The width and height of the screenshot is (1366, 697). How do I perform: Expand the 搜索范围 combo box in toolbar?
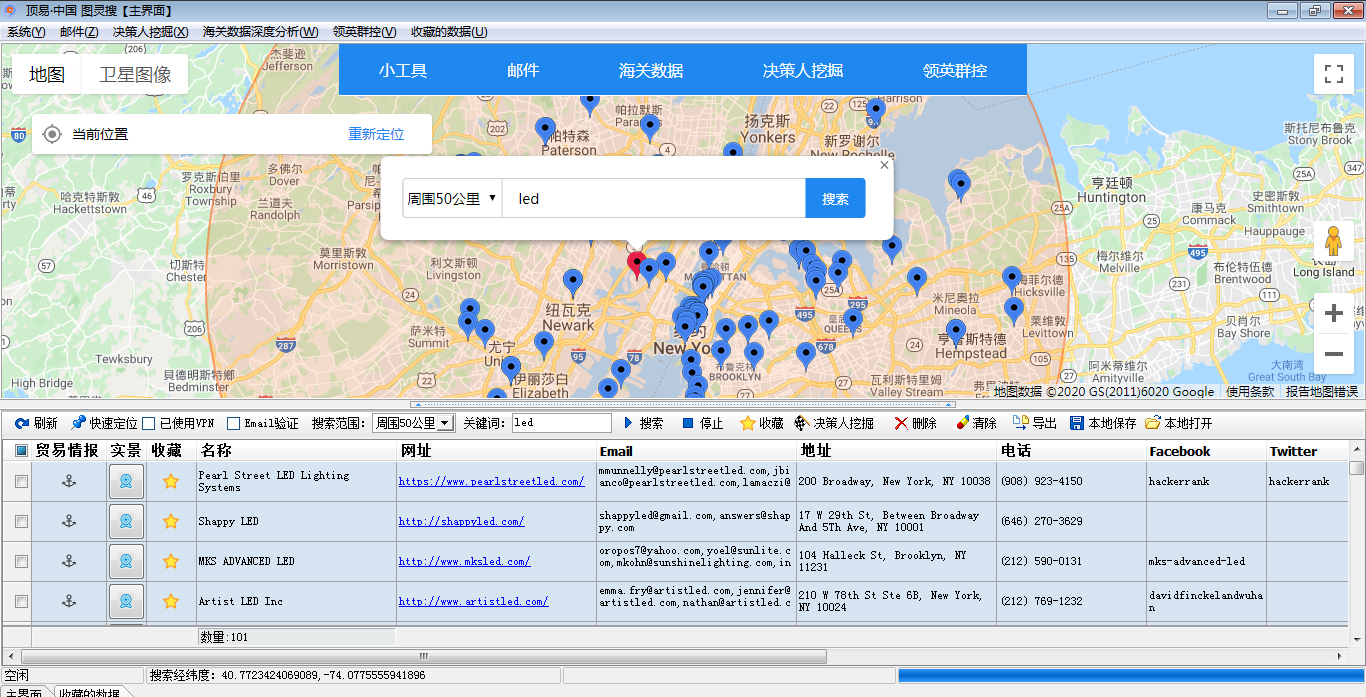pos(445,424)
